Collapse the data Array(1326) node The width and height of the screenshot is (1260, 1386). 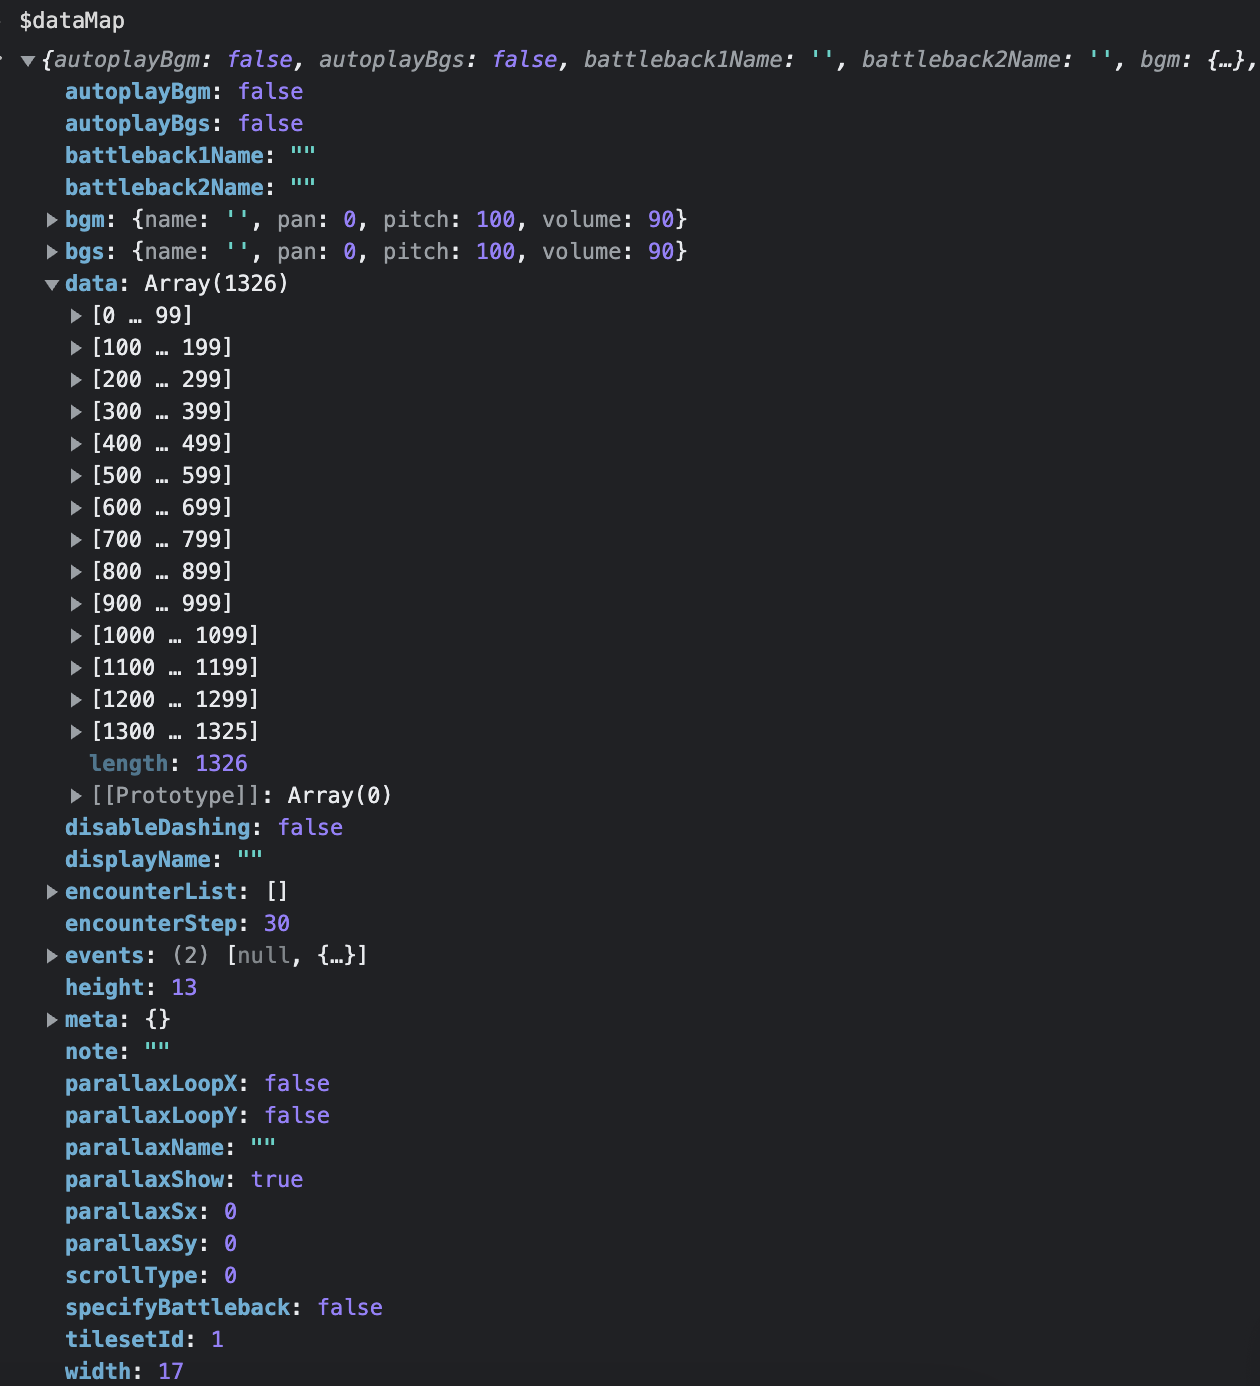pos(52,284)
